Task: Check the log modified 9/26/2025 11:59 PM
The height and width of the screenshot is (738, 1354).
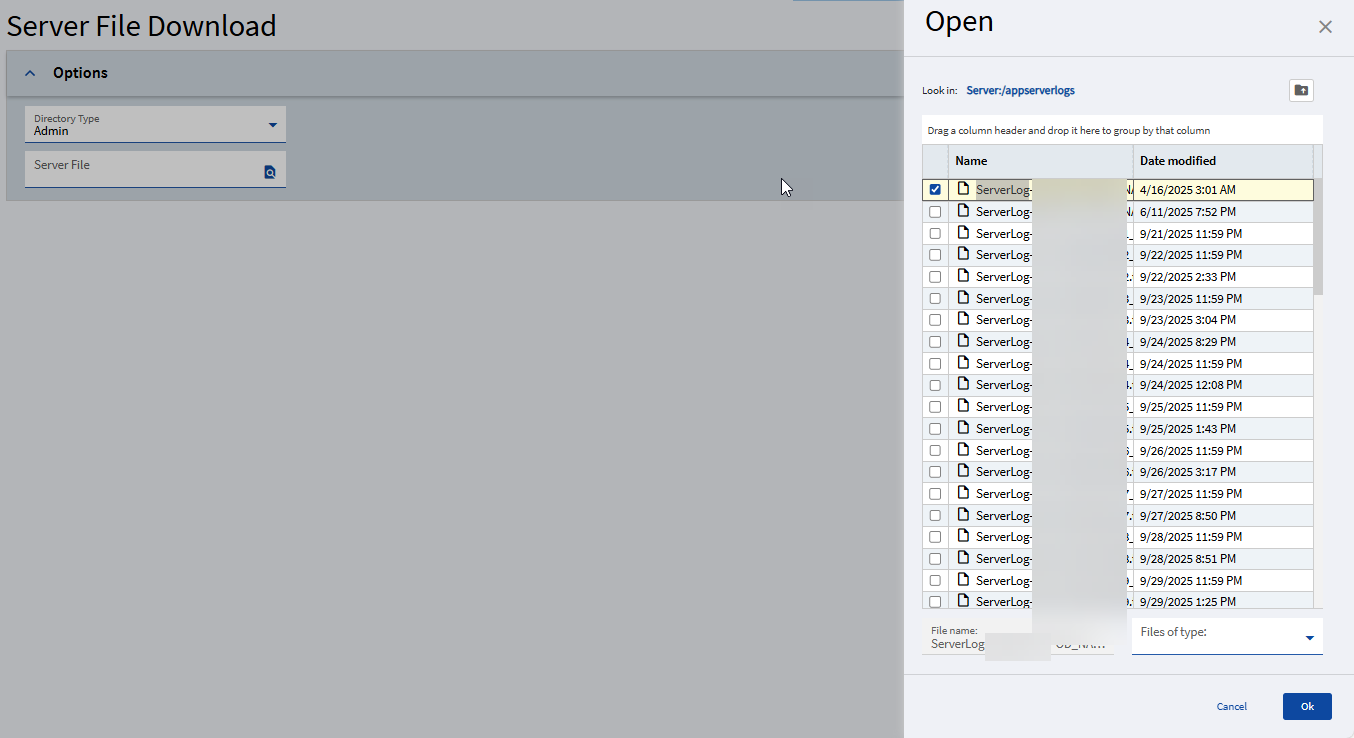Action: click(x=935, y=450)
